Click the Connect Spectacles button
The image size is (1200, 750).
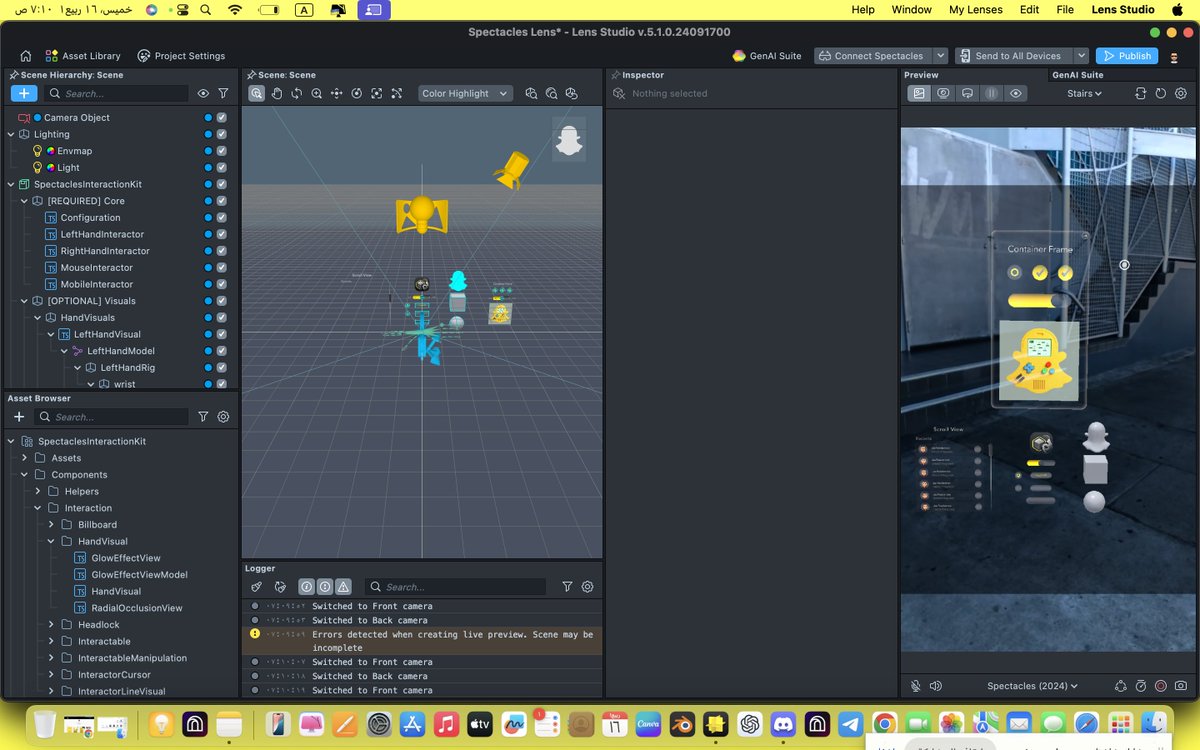(873, 56)
